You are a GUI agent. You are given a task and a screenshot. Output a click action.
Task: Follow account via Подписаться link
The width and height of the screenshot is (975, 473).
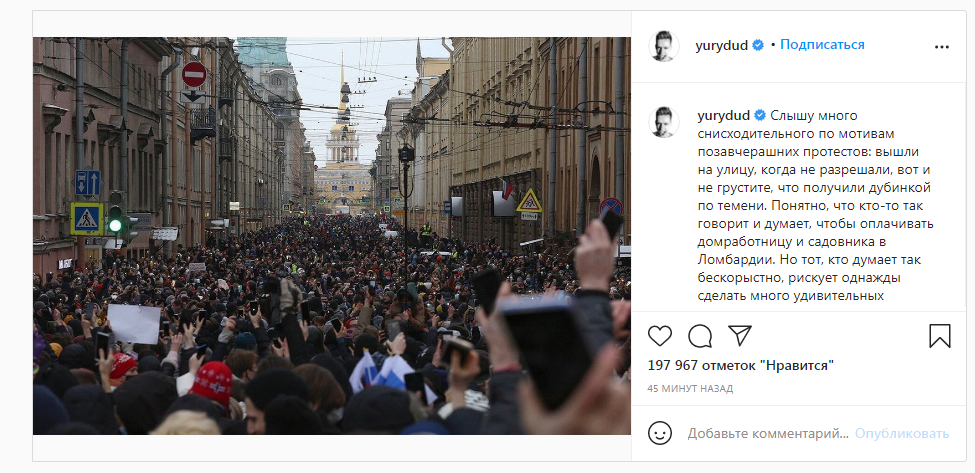[822, 45]
